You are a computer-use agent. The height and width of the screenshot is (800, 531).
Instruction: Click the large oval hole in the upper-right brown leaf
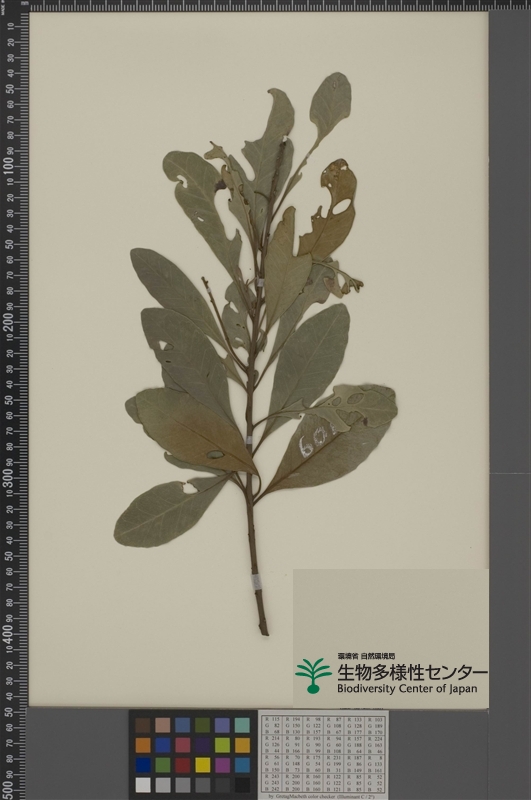pyautogui.click(x=341, y=206)
